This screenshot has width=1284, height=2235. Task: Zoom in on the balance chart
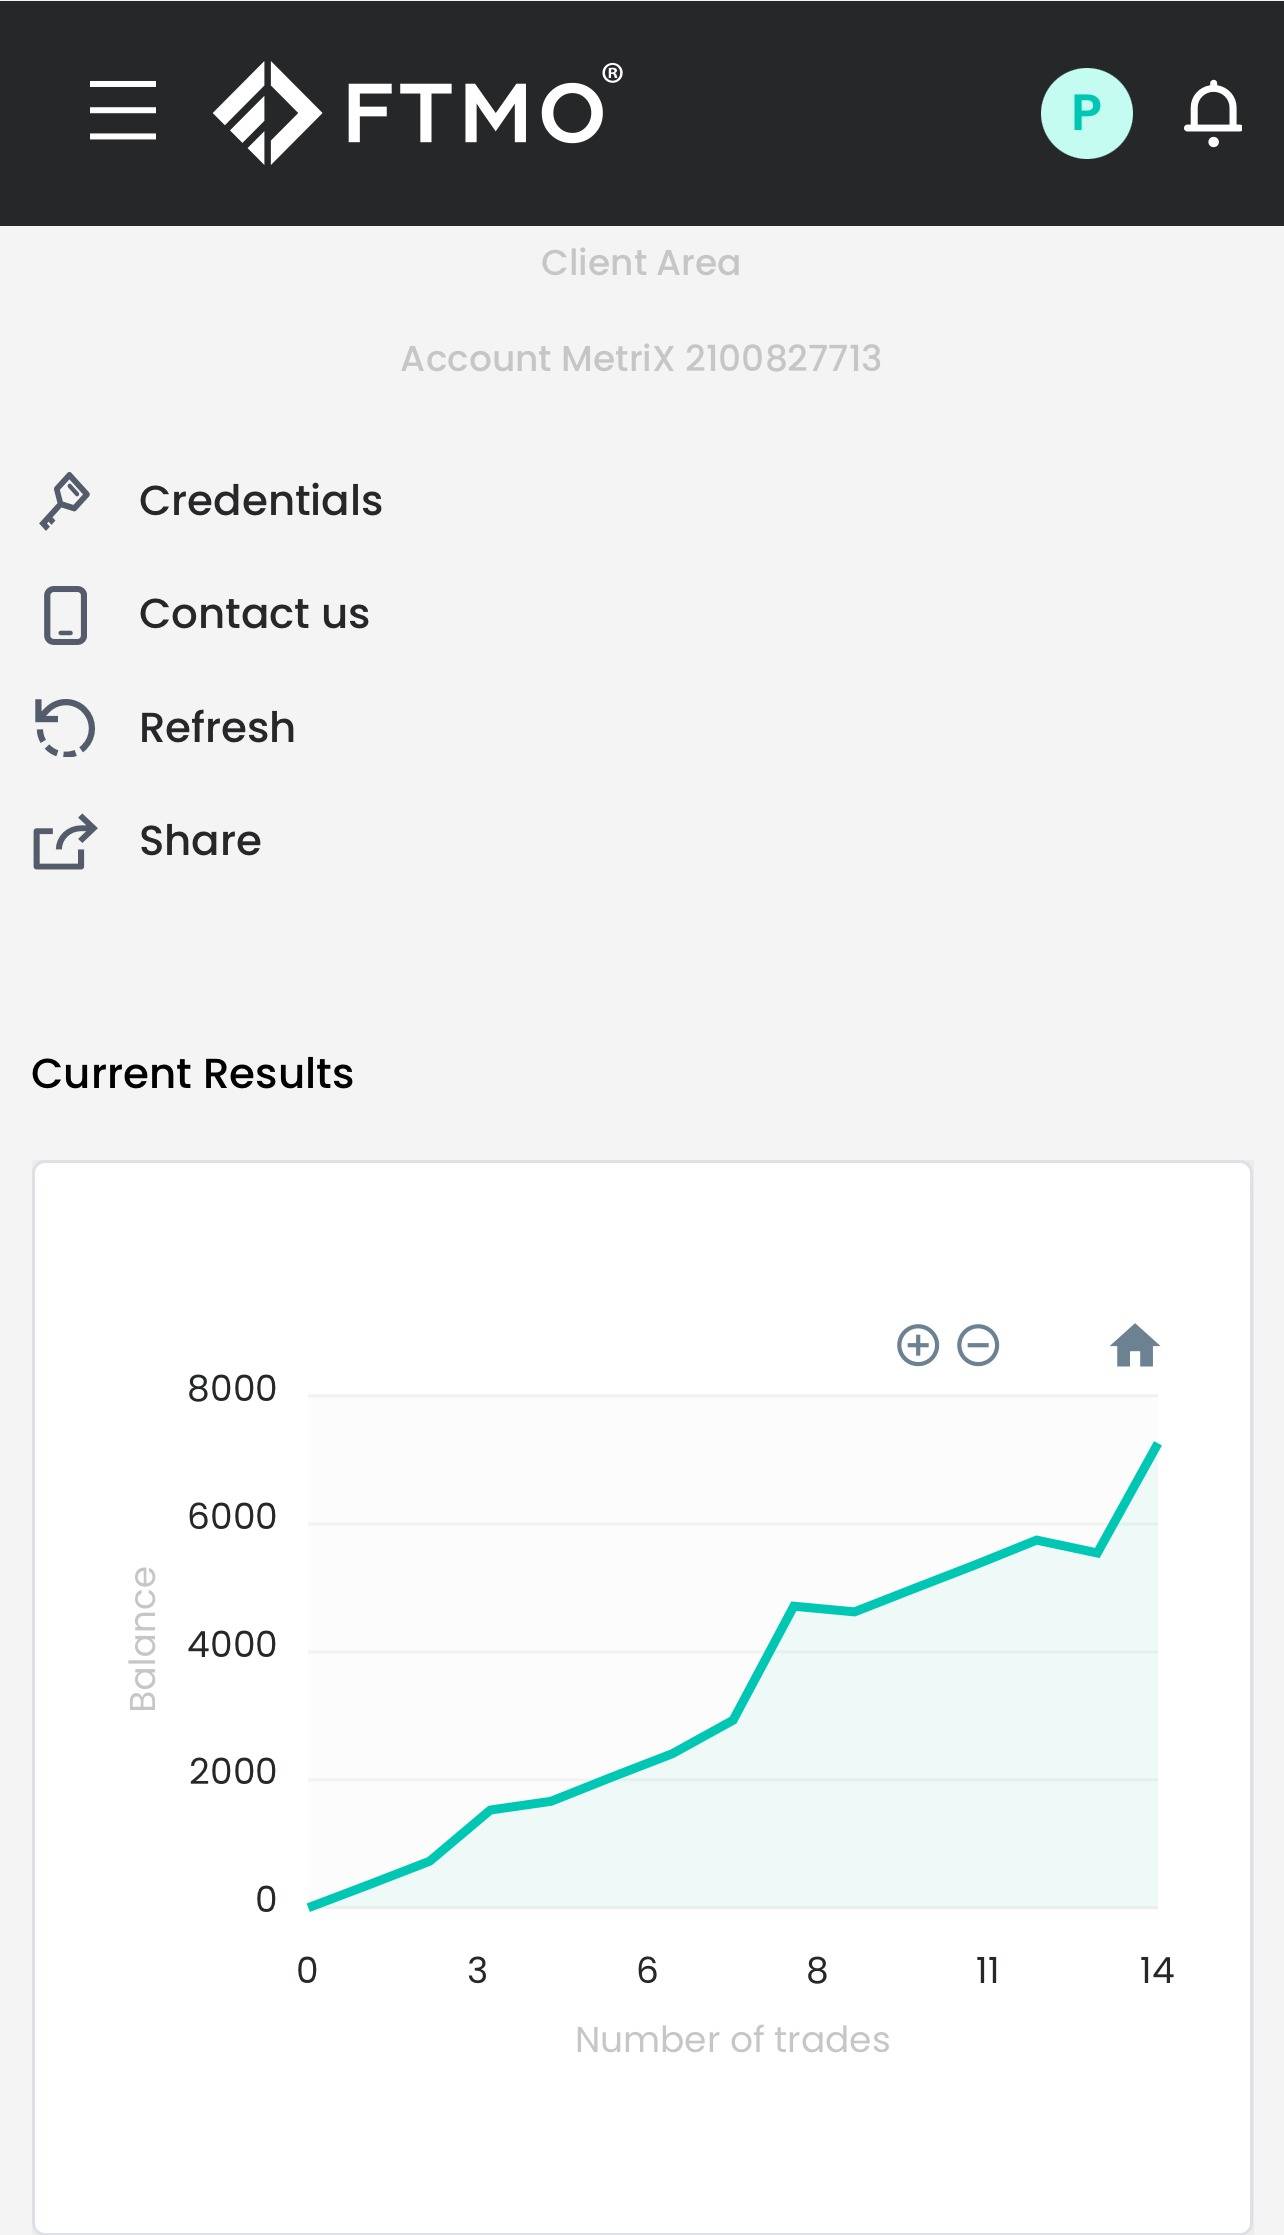coord(918,1345)
